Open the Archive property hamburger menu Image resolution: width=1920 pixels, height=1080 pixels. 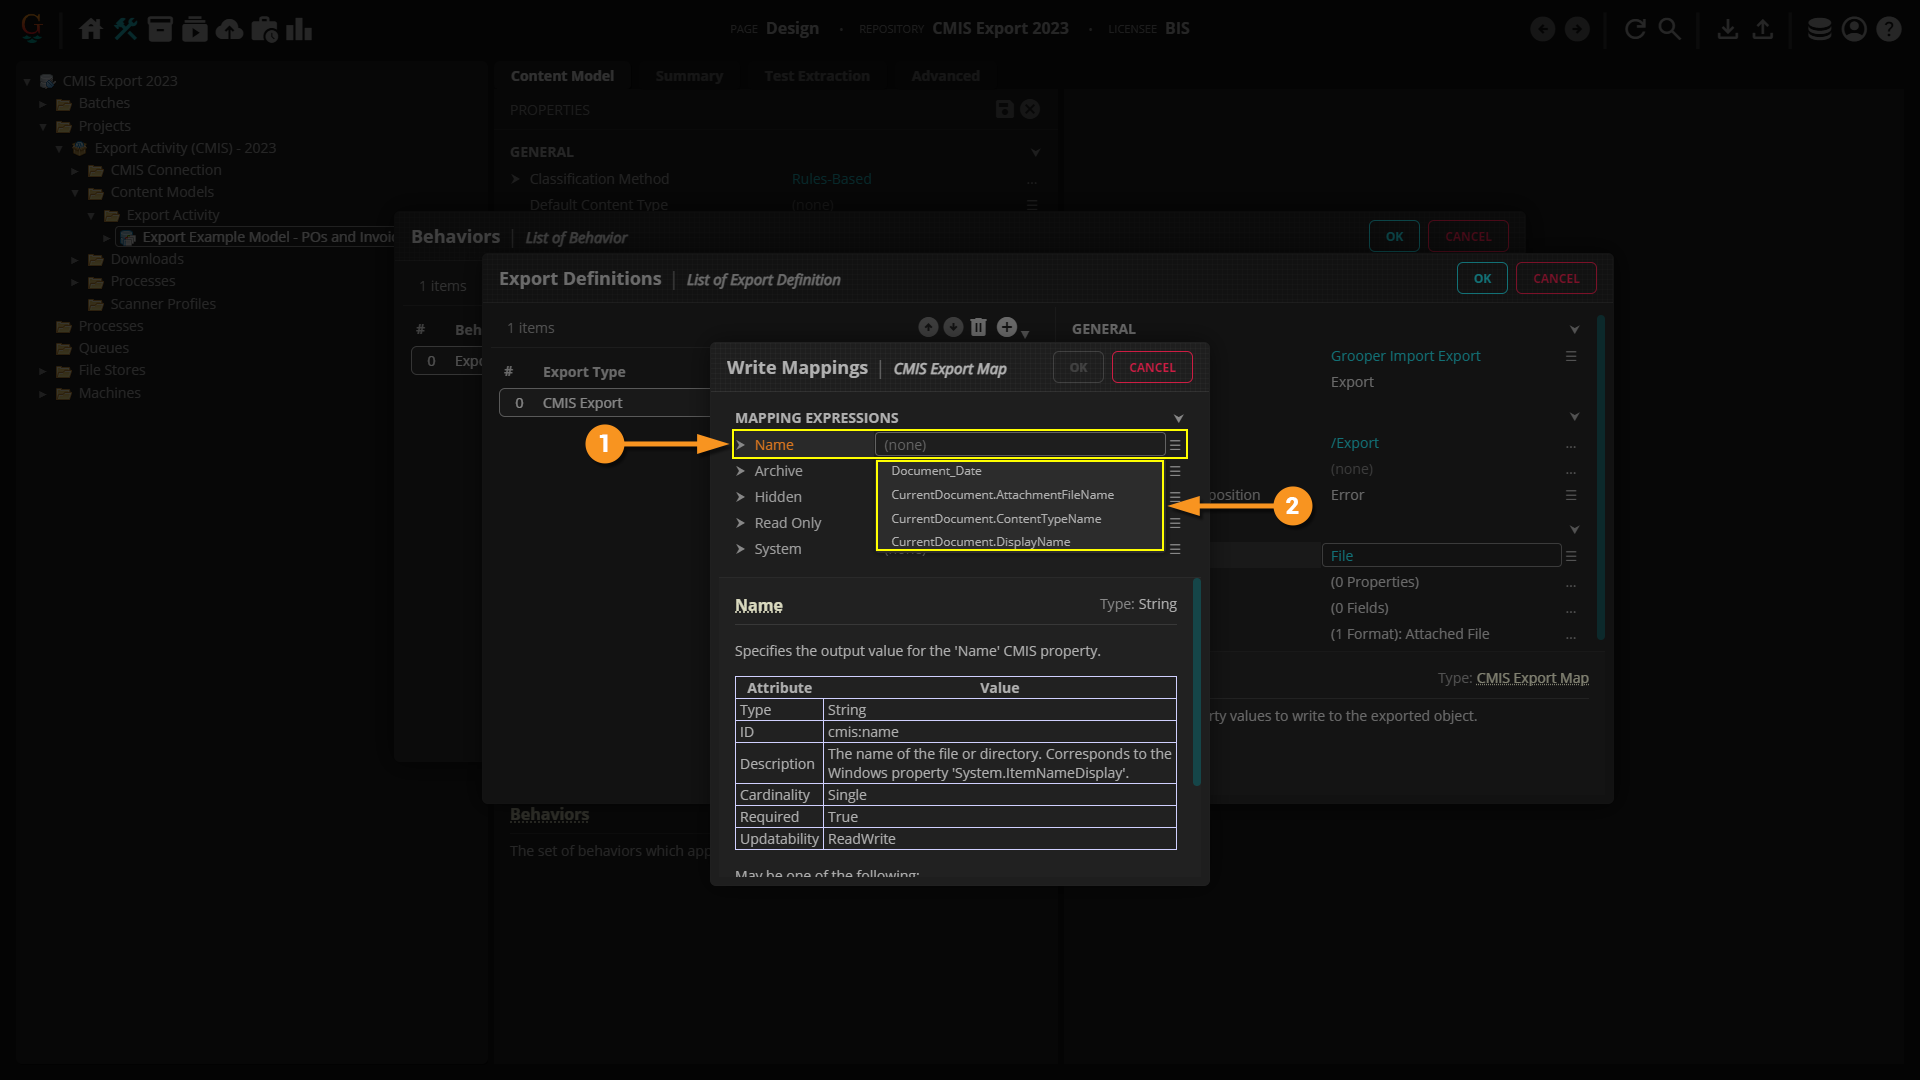coord(1175,471)
